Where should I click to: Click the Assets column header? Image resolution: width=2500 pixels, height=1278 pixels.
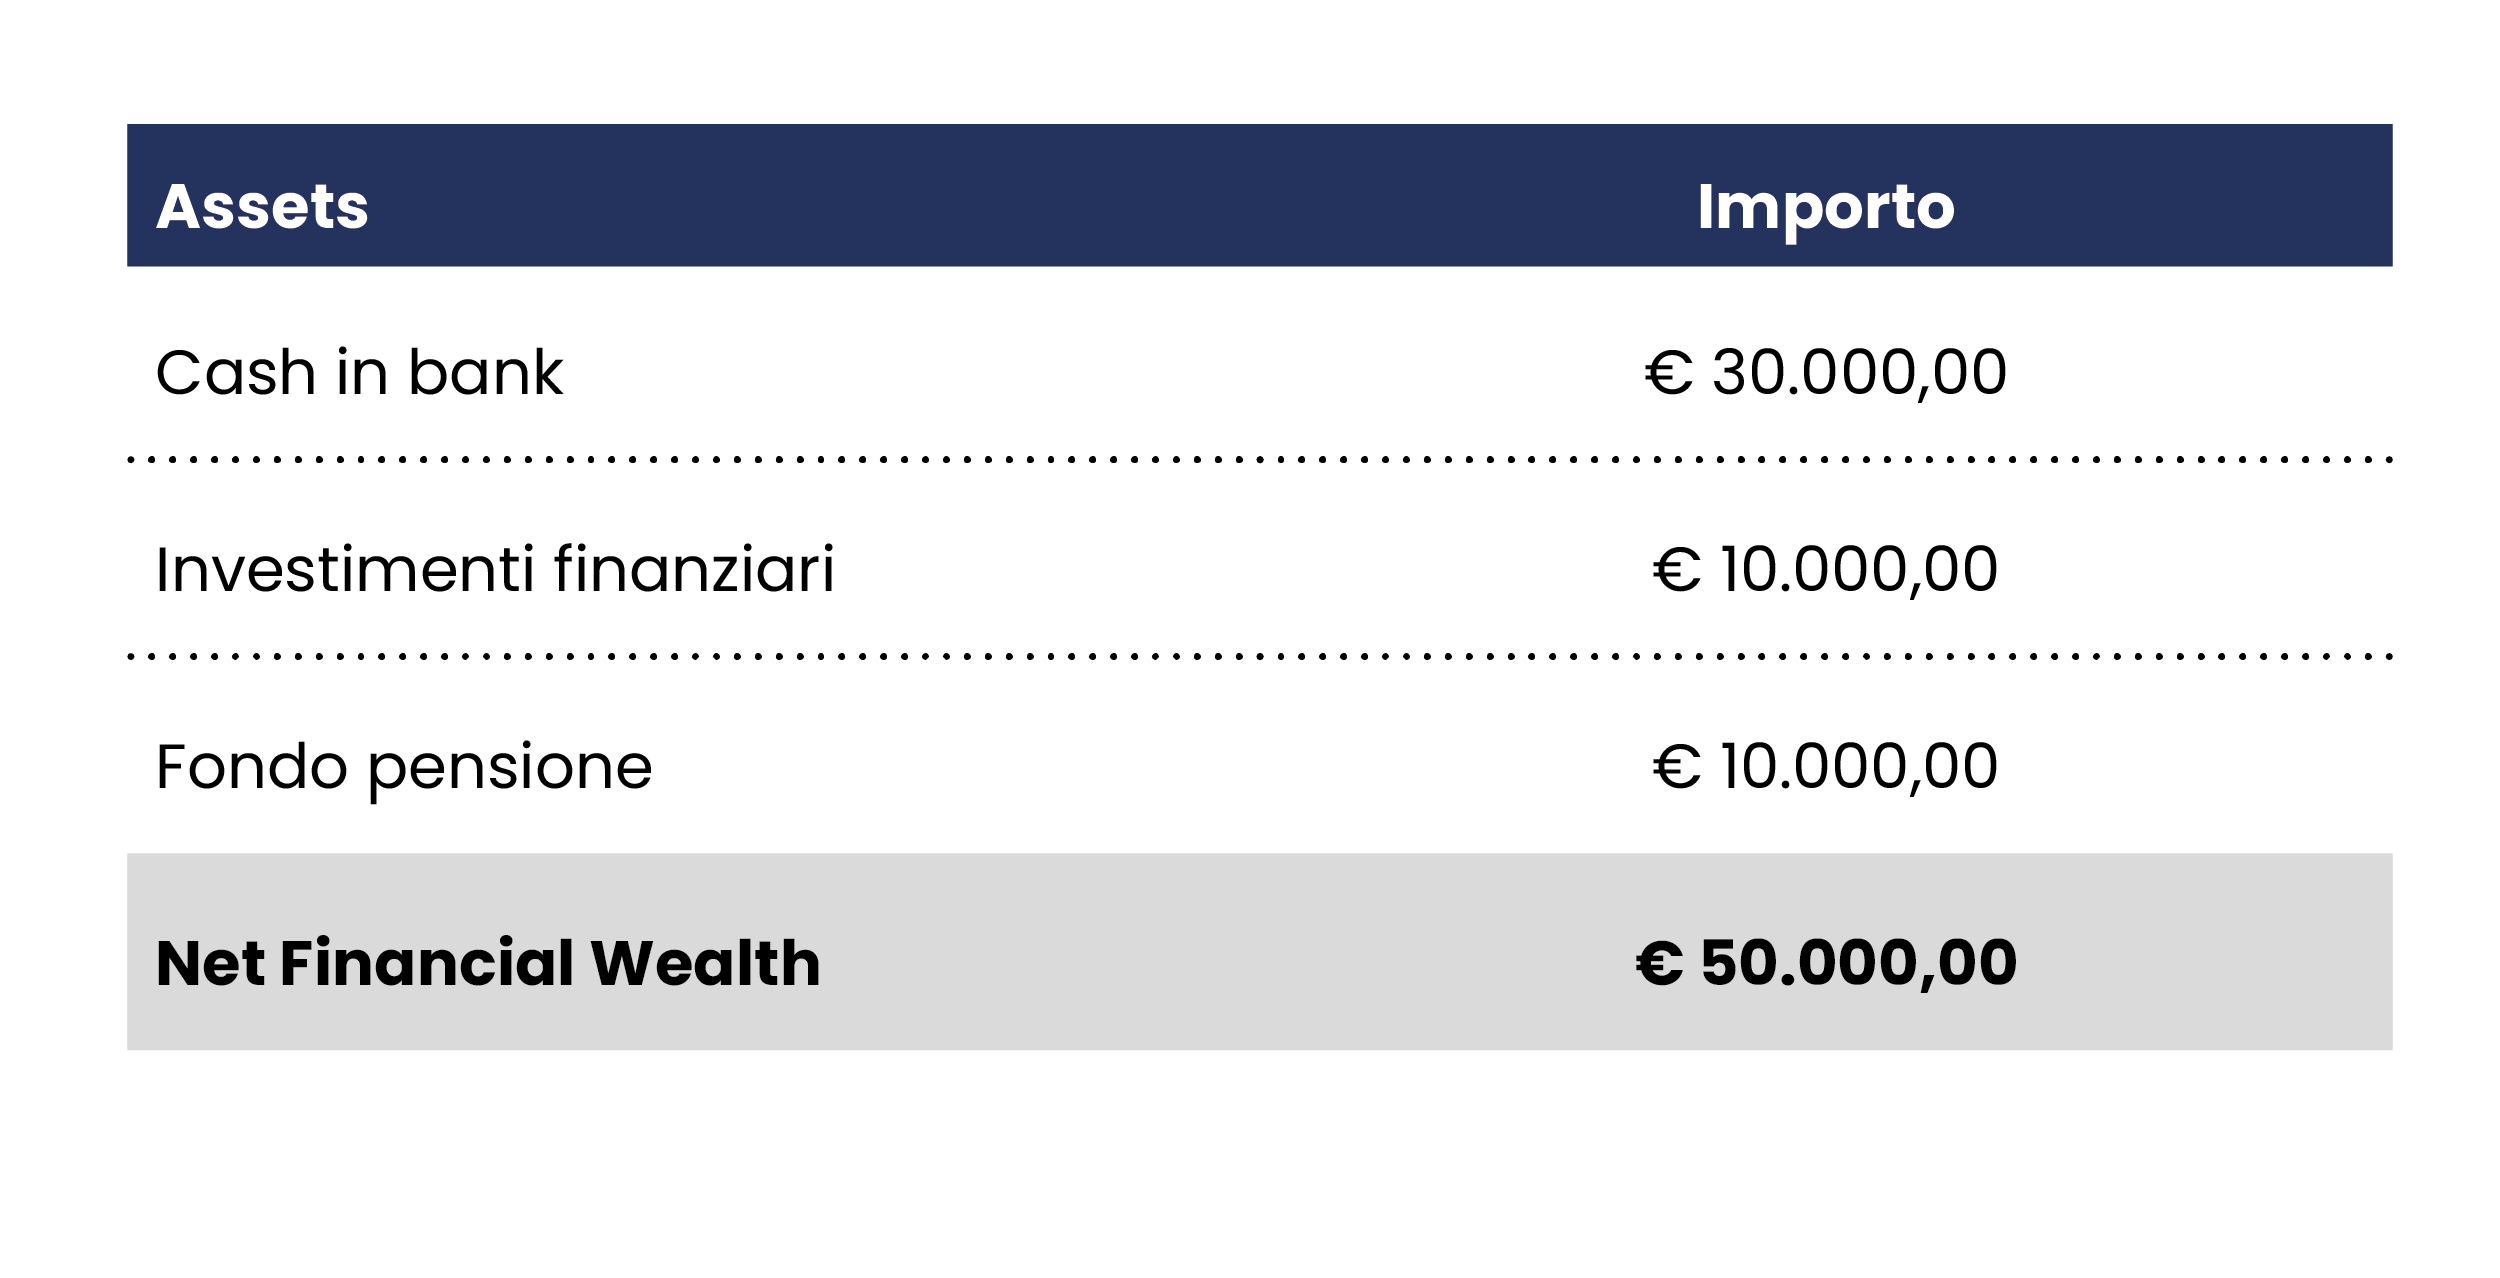tap(262, 207)
